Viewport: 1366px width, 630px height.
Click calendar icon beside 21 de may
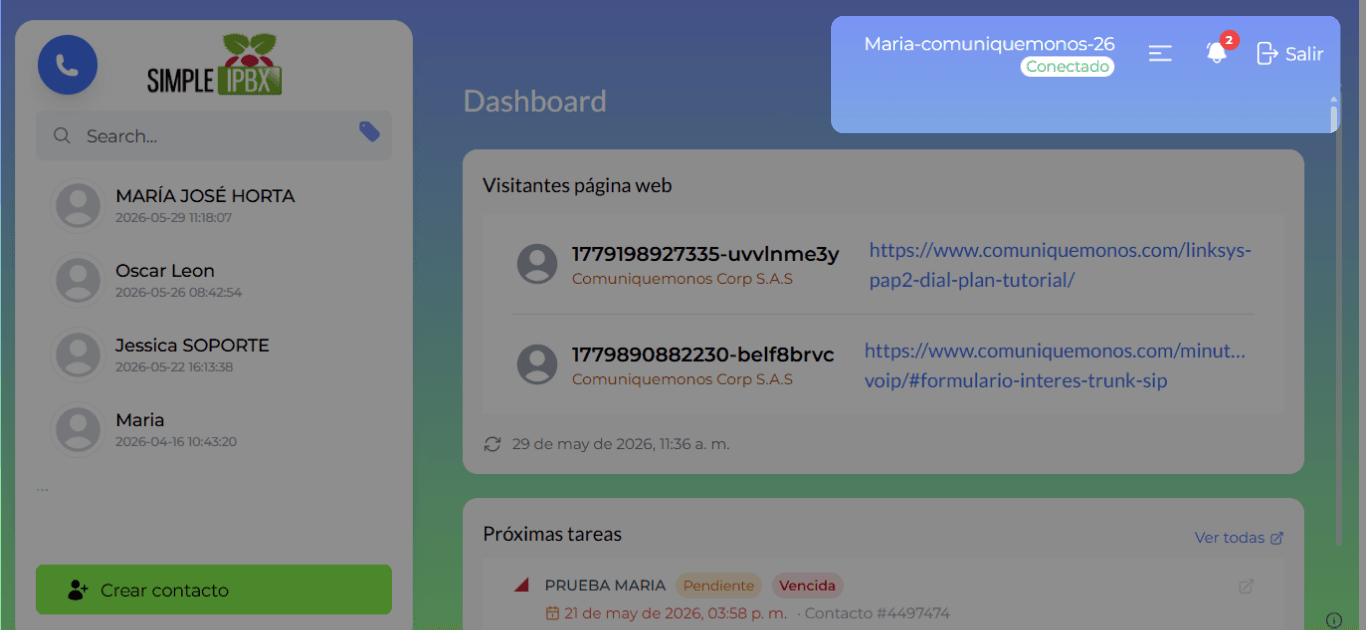point(552,613)
